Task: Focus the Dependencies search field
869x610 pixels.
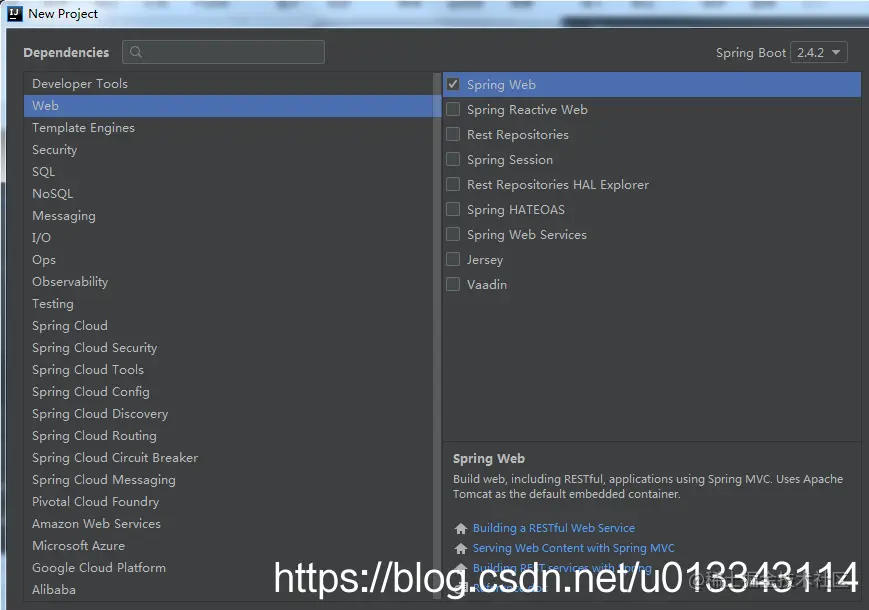Action: click(x=223, y=52)
